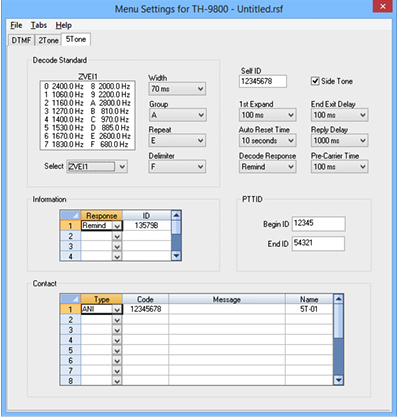Open the Decode Response dropdown
397x417 pixels.
pyautogui.click(x=267, y=167)
